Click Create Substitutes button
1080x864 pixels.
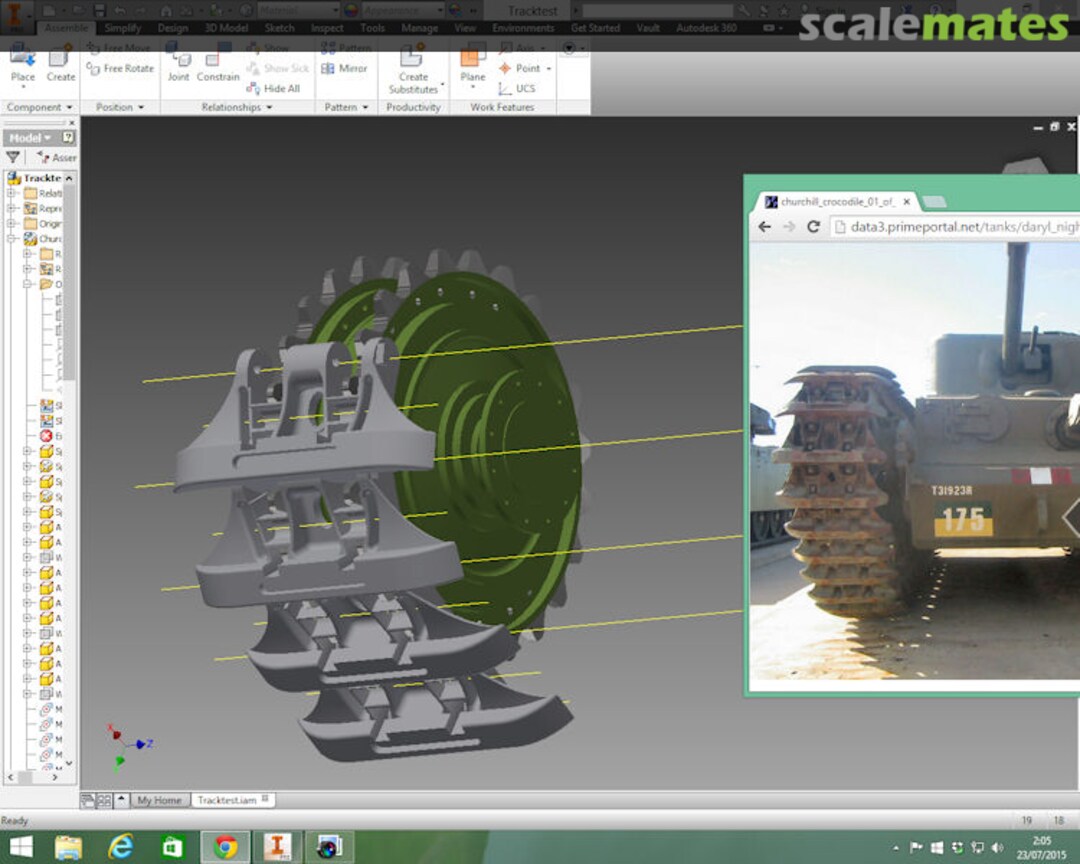point(413,70)
